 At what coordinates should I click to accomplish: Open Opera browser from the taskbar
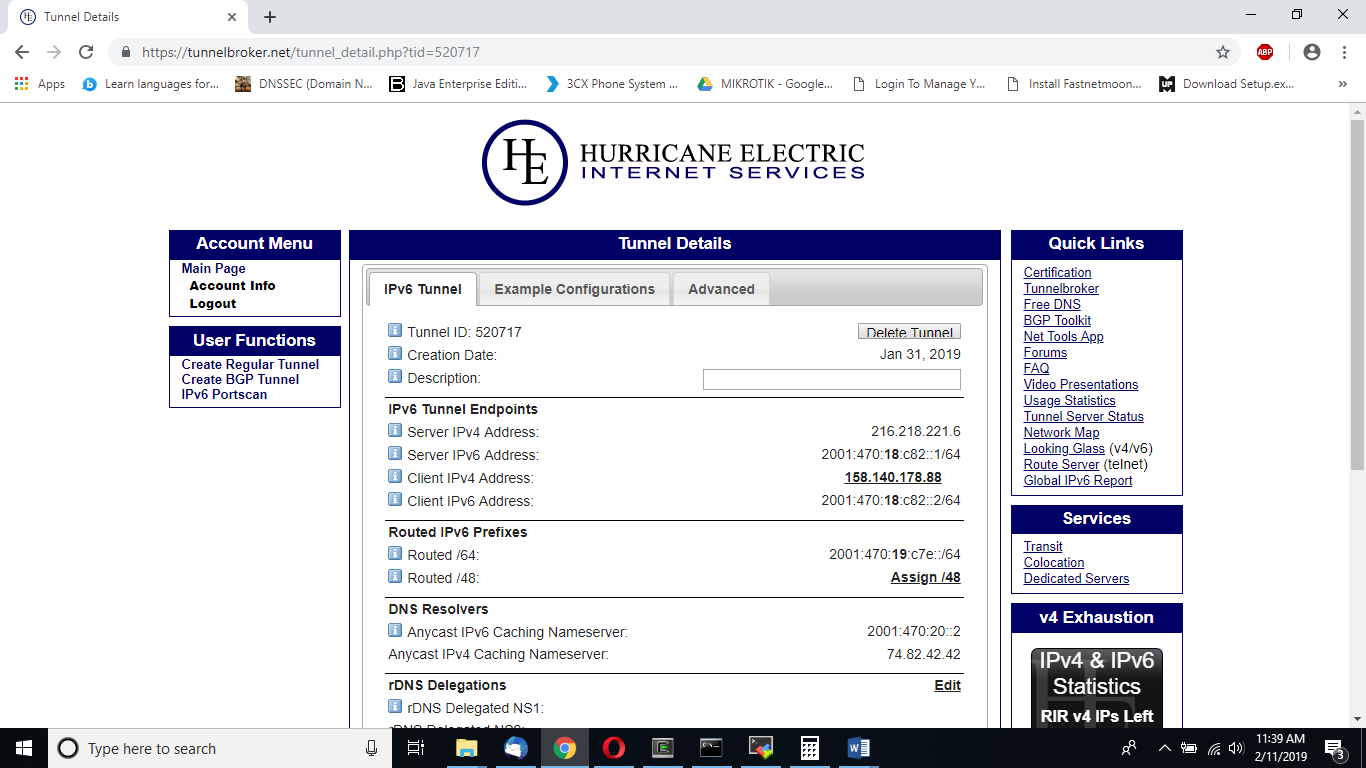point(613,748)
